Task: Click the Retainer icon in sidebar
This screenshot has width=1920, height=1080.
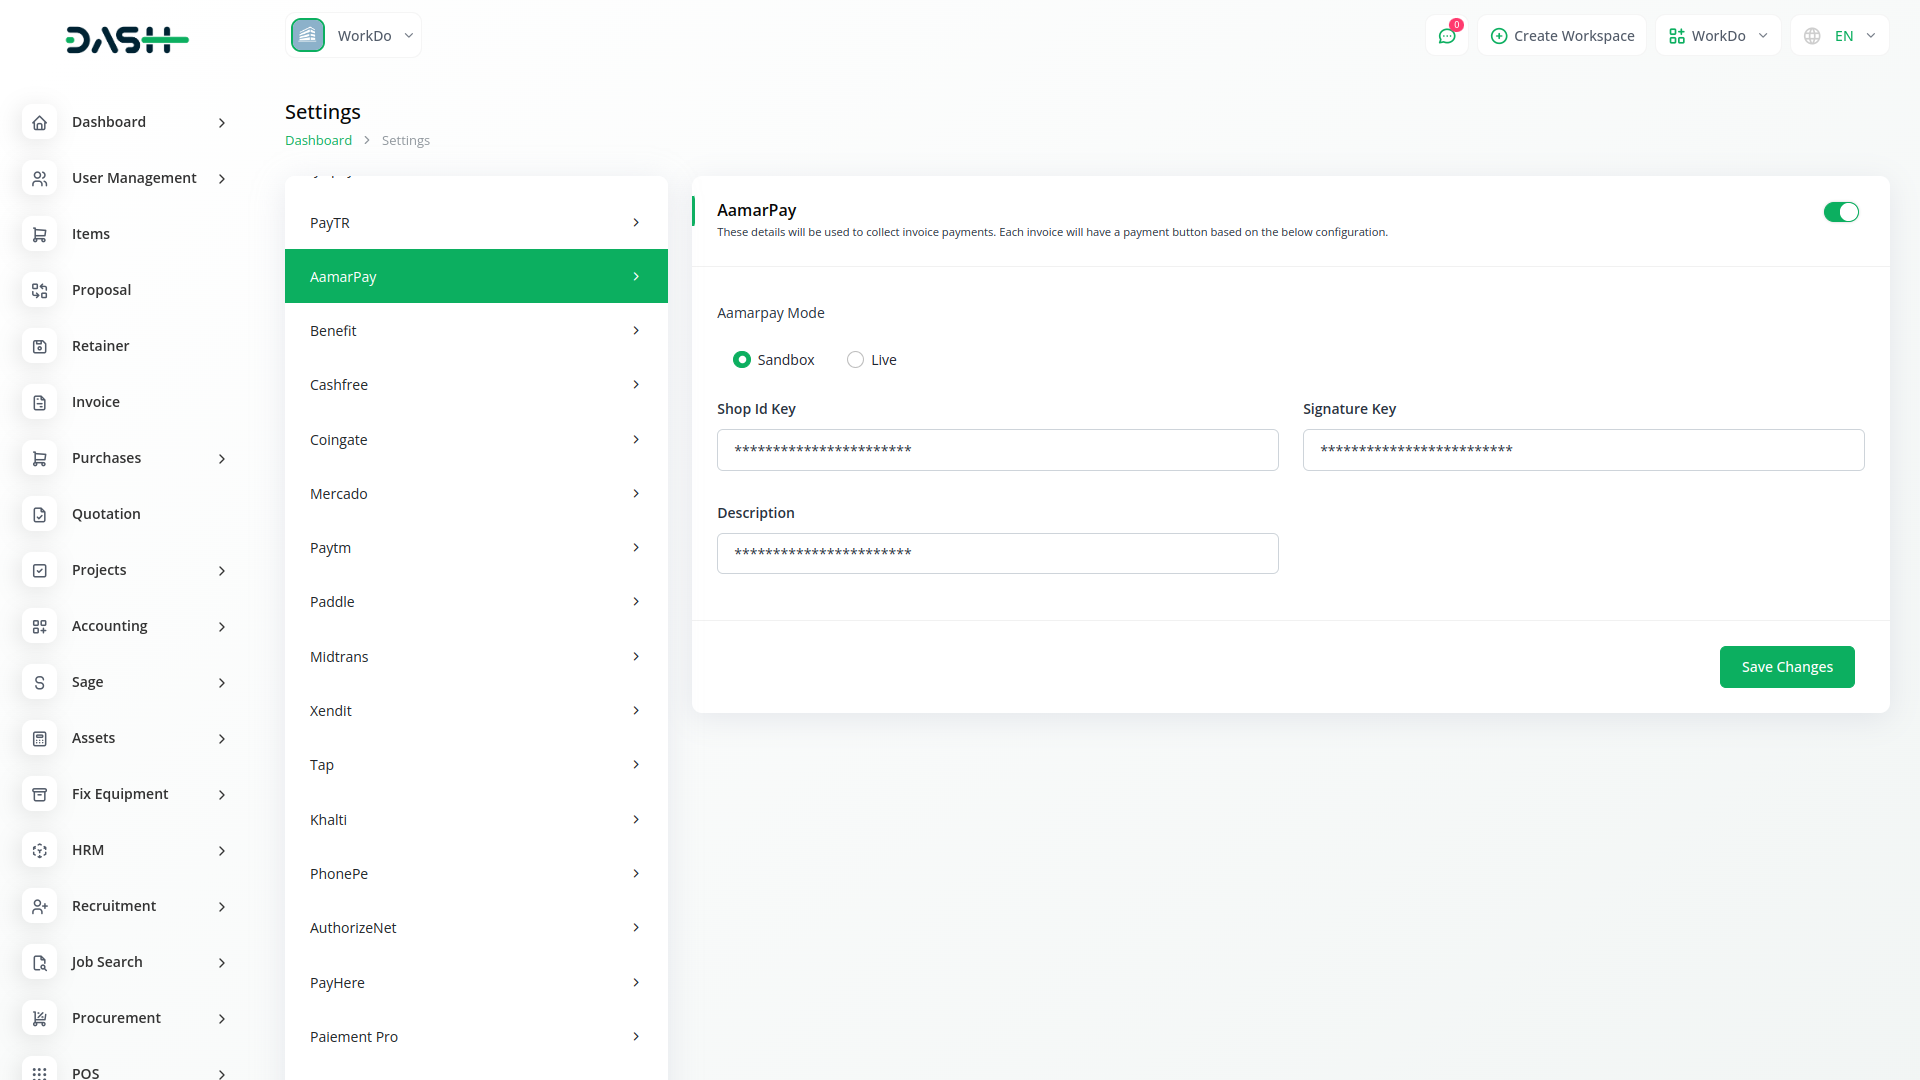Action: [x=40, y=346]
